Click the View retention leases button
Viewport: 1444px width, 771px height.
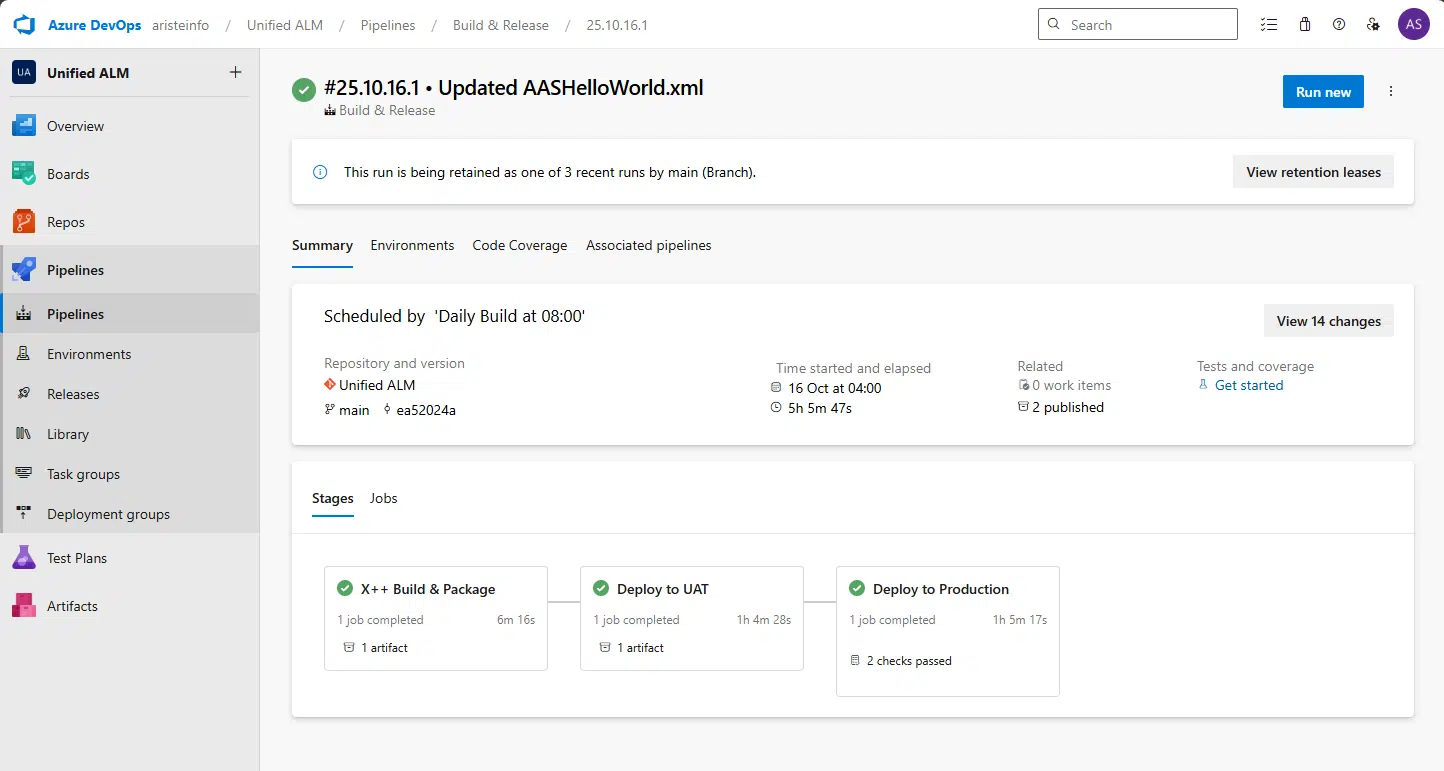tap(1313, 172)
